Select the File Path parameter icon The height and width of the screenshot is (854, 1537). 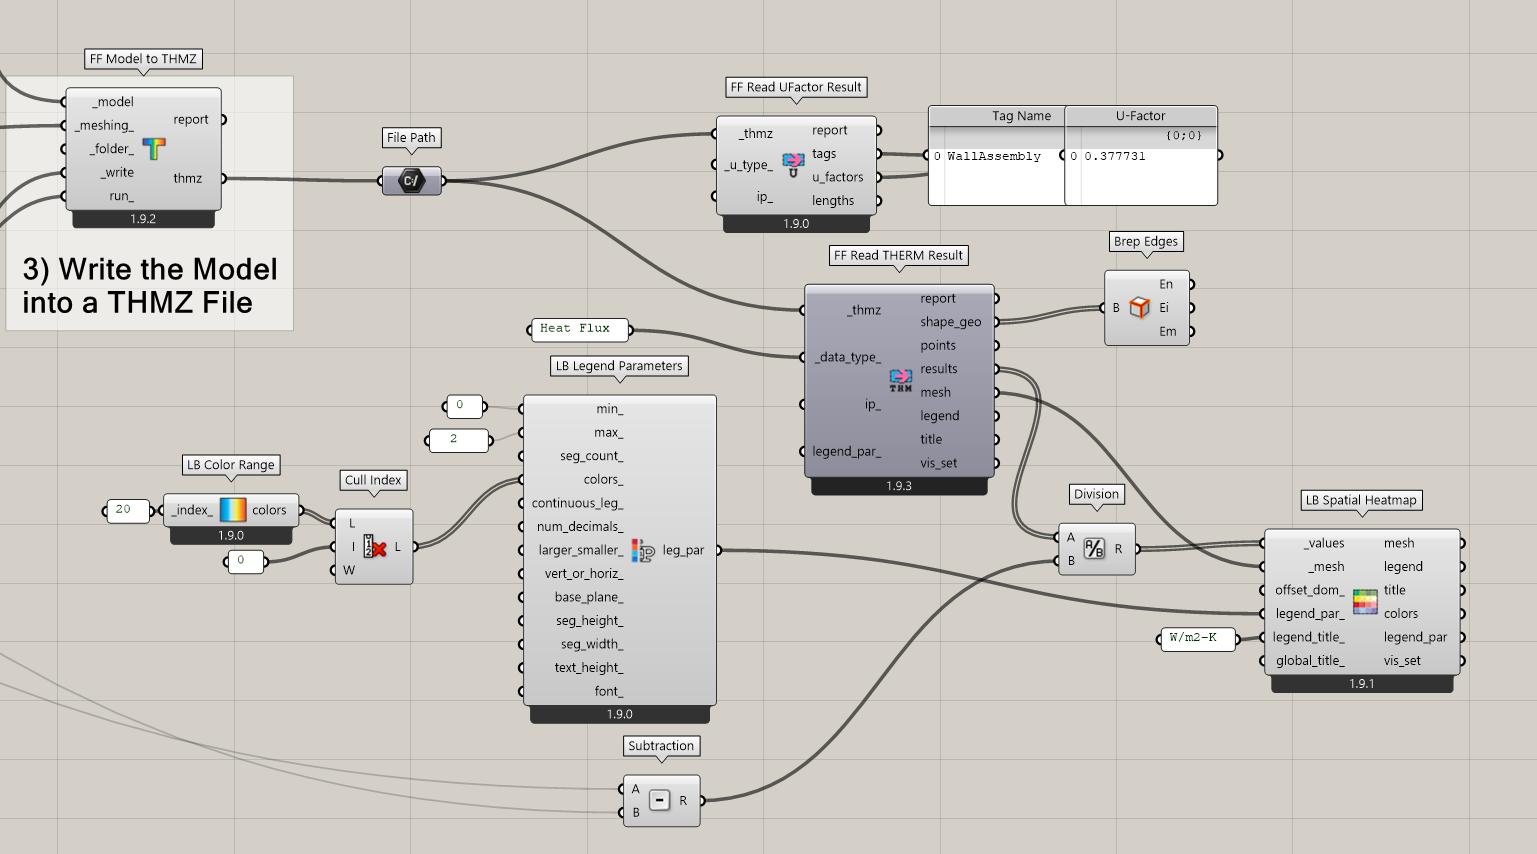411,181
